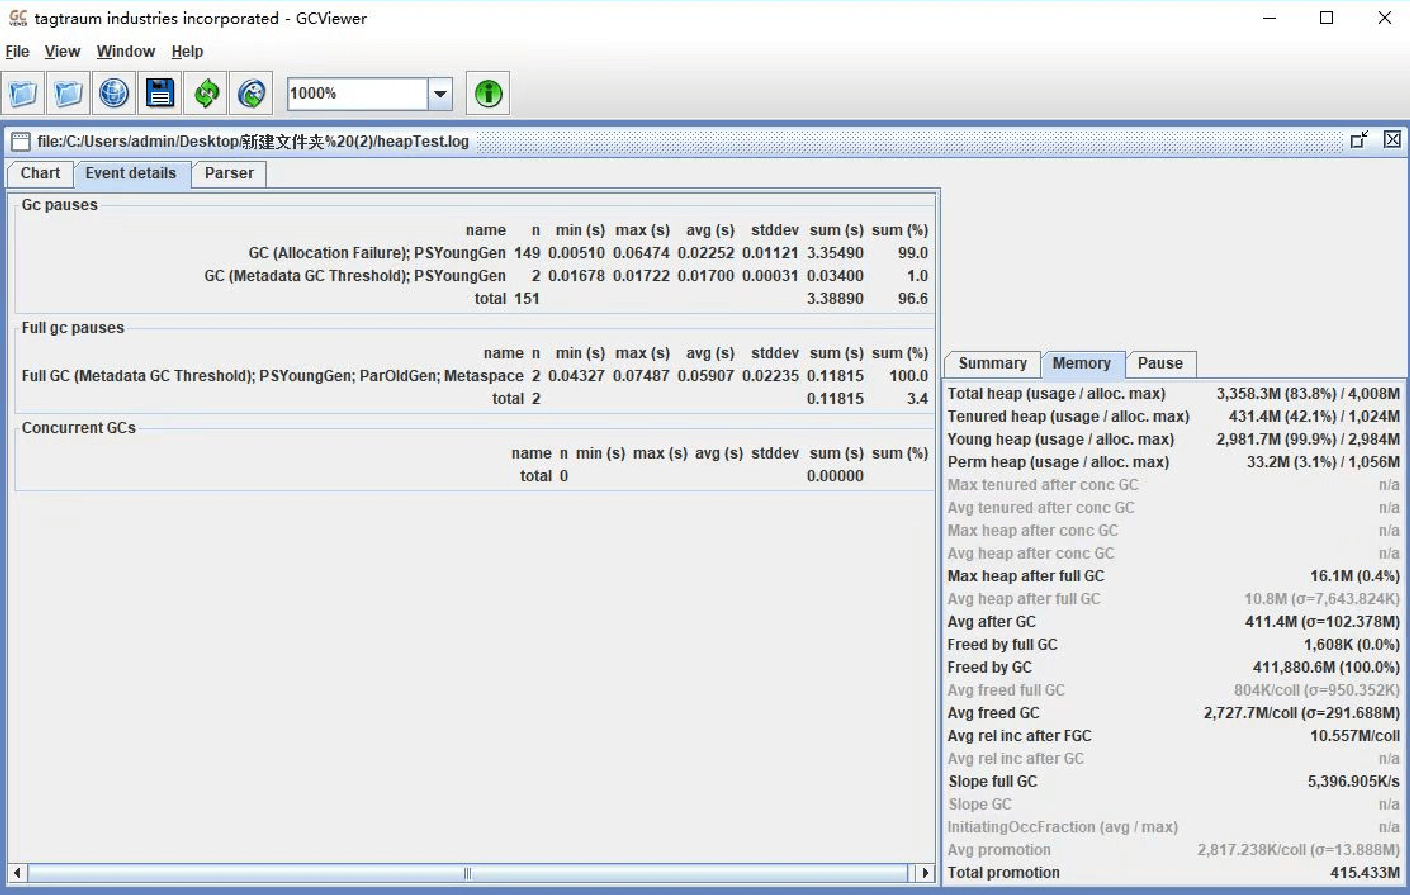Image resolution: width=1410 pixels, height=895 pixels.
Task: Toggle the Watch file globe-refresh icon
Action: (x=252, y=94)
